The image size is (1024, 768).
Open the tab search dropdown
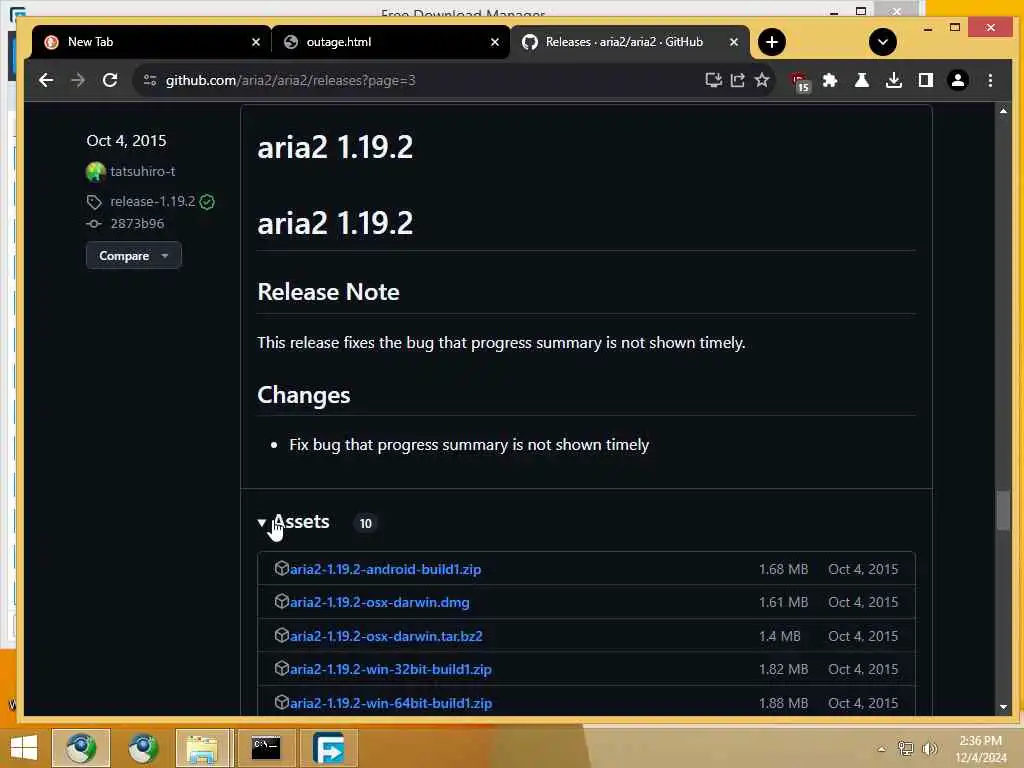[882, 42]
